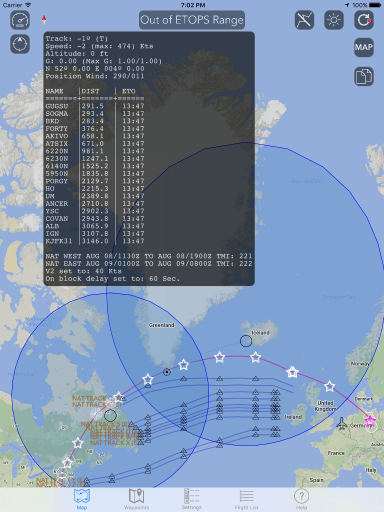Tap the airplane position icon near Germany

341,423
